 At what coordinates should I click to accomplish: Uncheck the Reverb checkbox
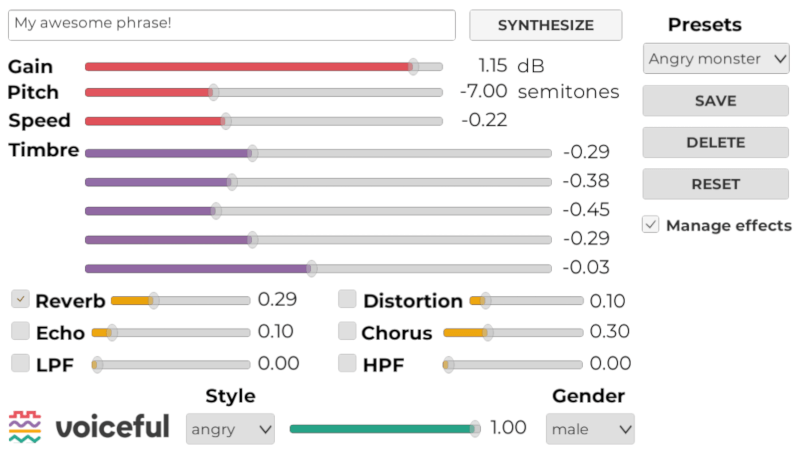pyautogui.click(x=20, y=299)
